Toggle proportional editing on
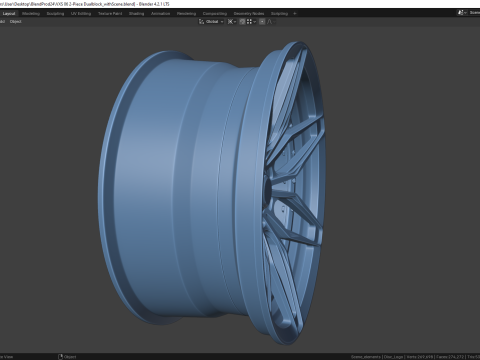Viewport: 480px width, 360px height. click(x=262, y=22)
